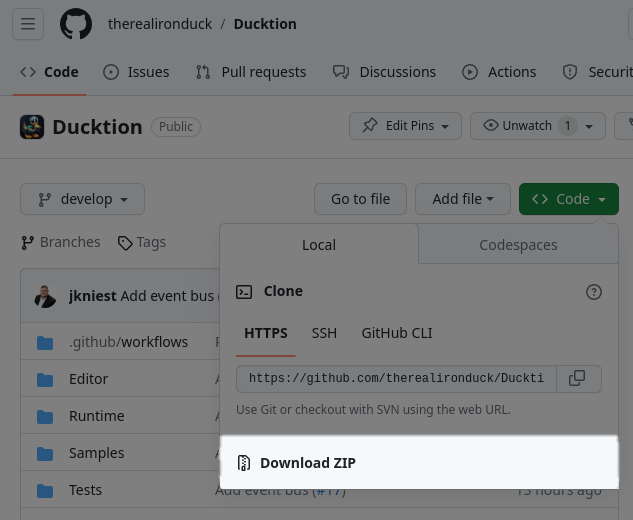Open the Add event bus commit message

(x=170, y=296)
